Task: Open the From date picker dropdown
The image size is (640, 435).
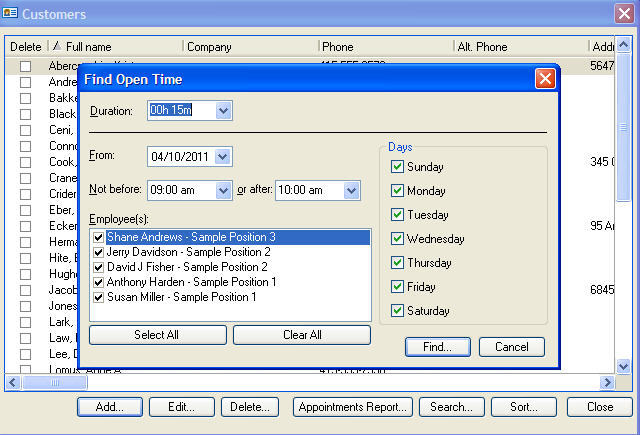Action: point(223,157)
